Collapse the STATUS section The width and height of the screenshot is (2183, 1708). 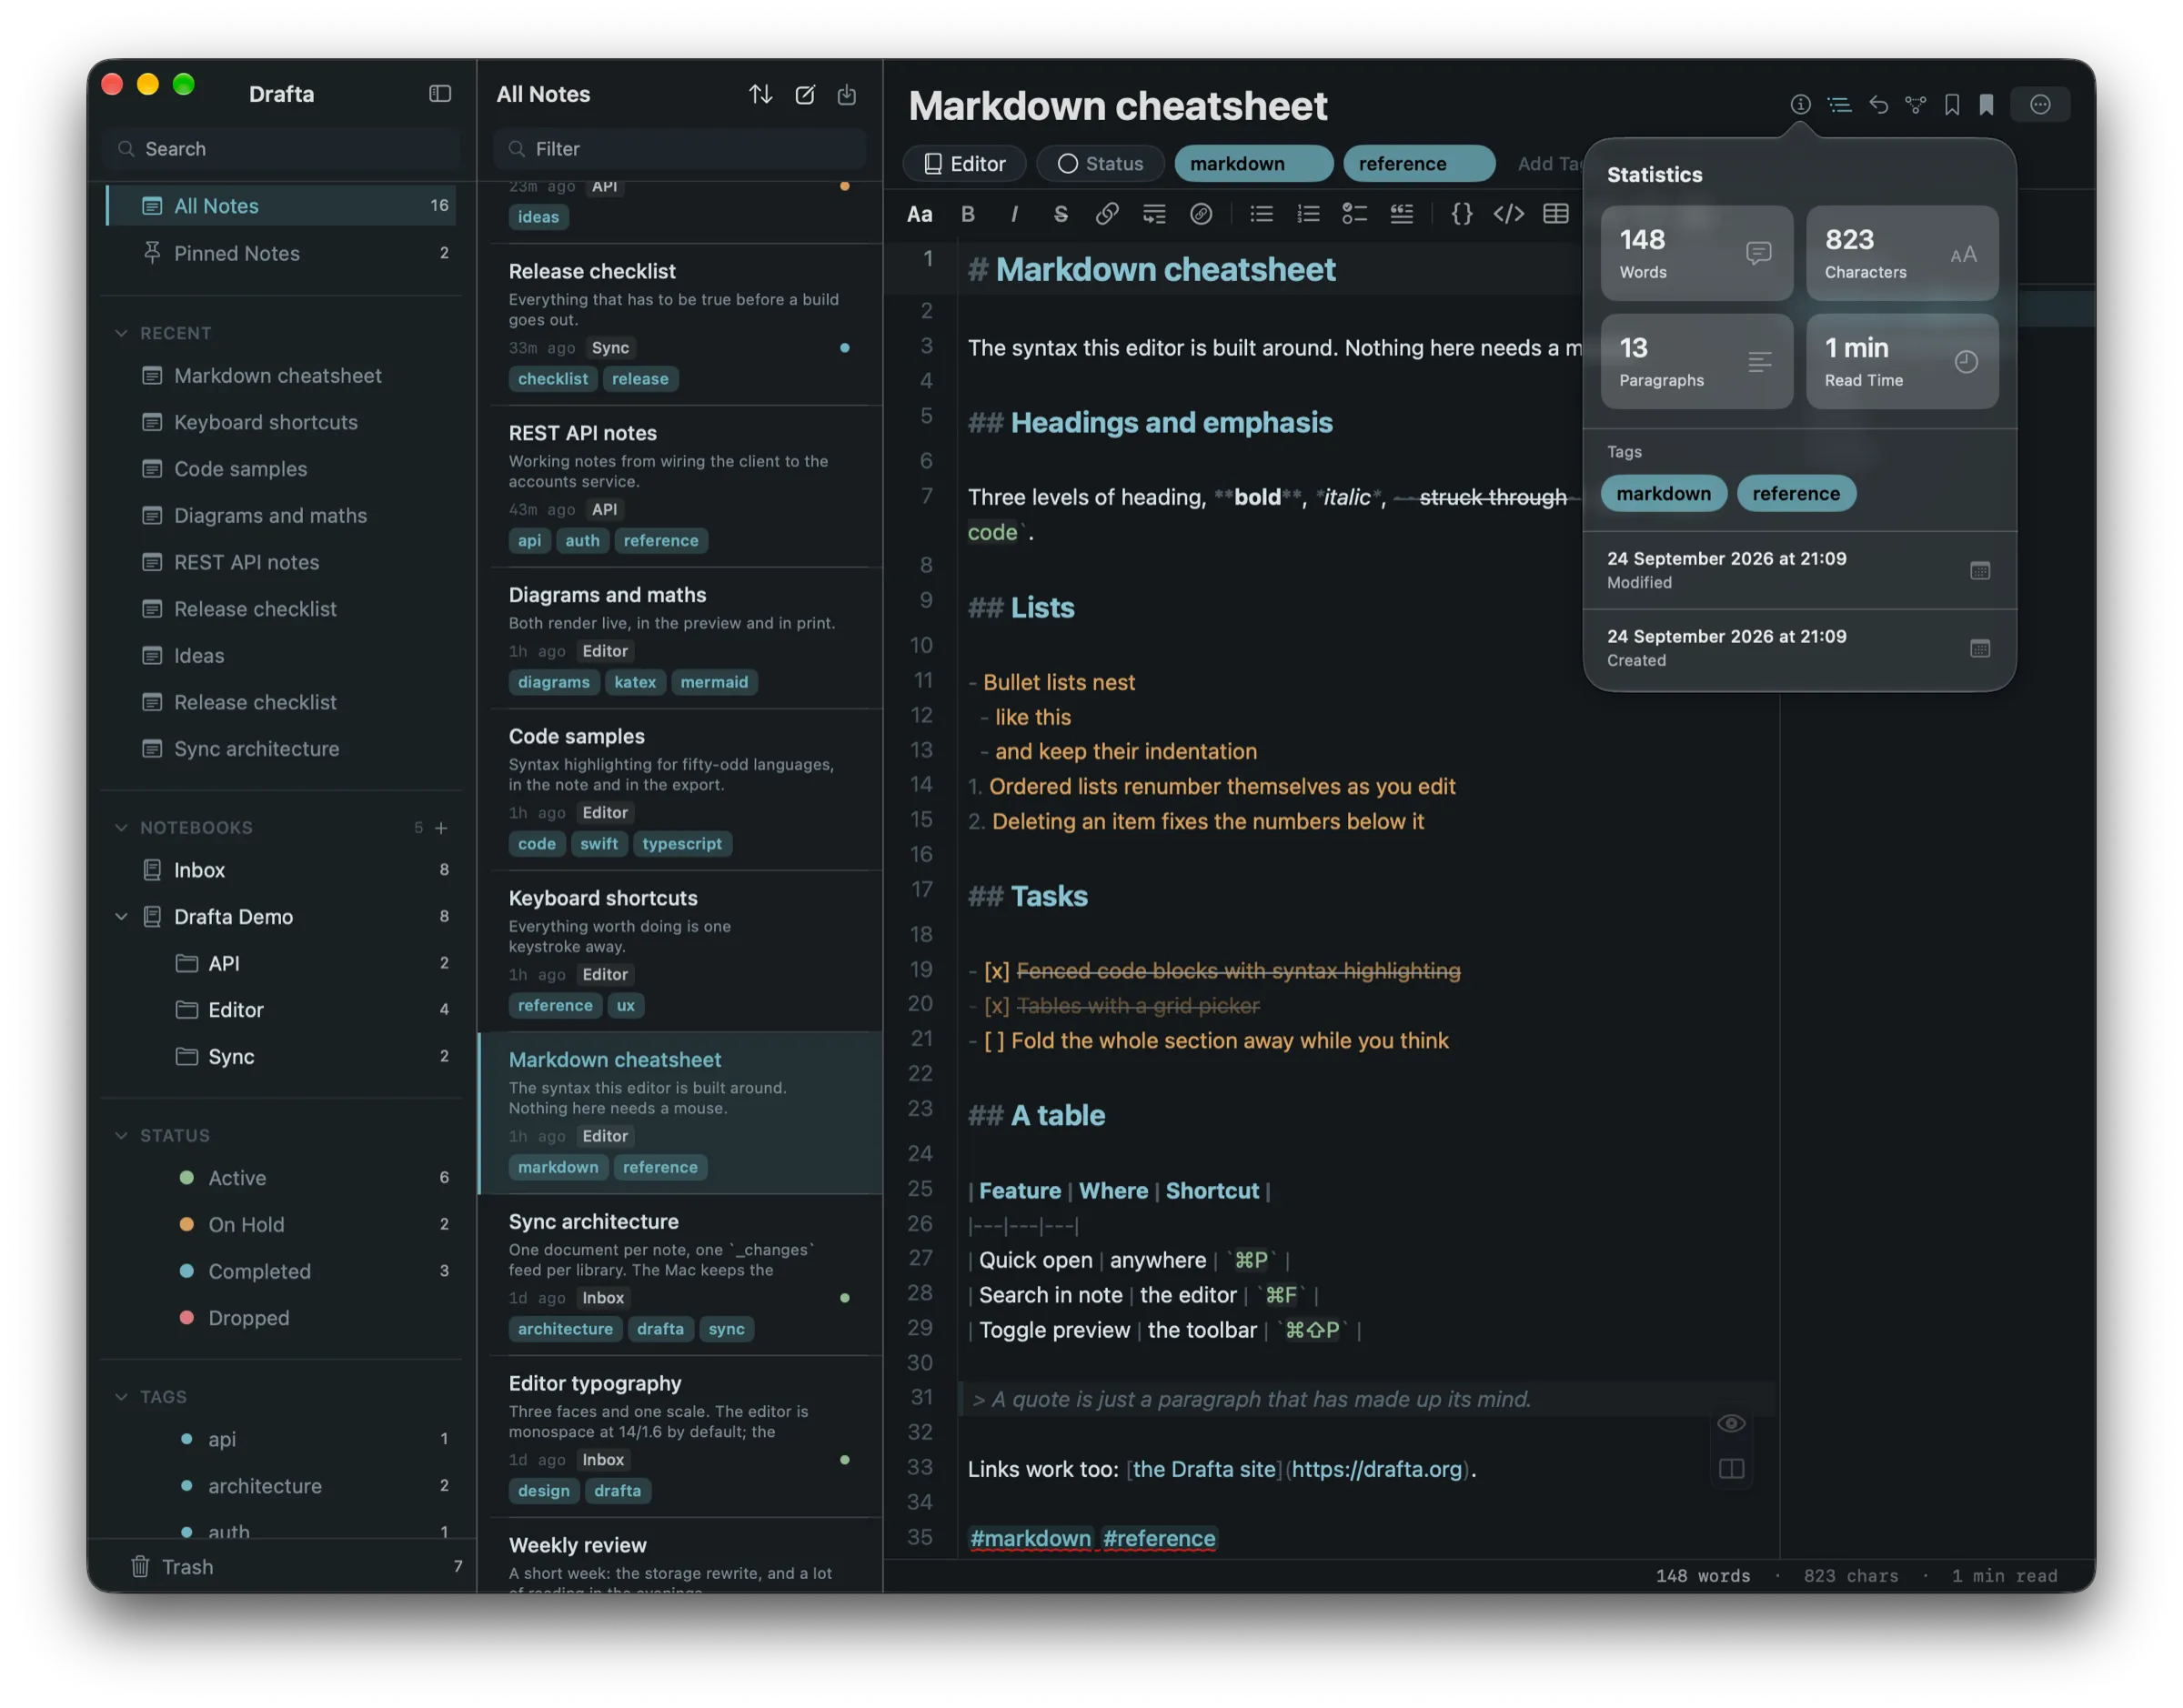(121, 1136)
